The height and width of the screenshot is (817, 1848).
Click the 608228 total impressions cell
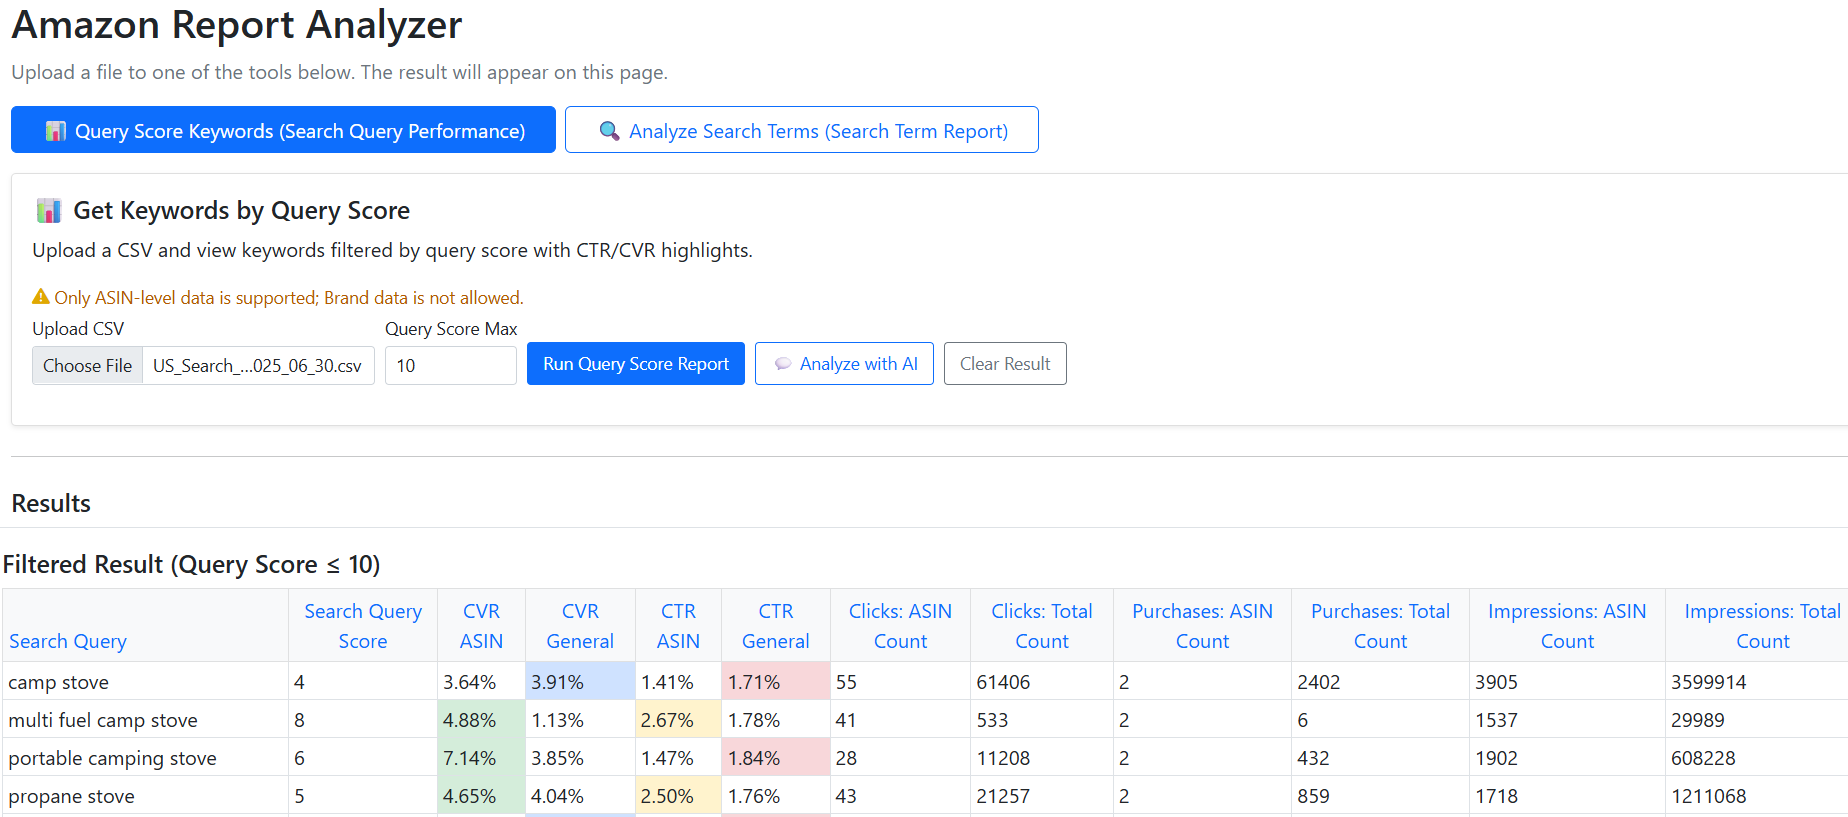click(x=1756, y=758)
